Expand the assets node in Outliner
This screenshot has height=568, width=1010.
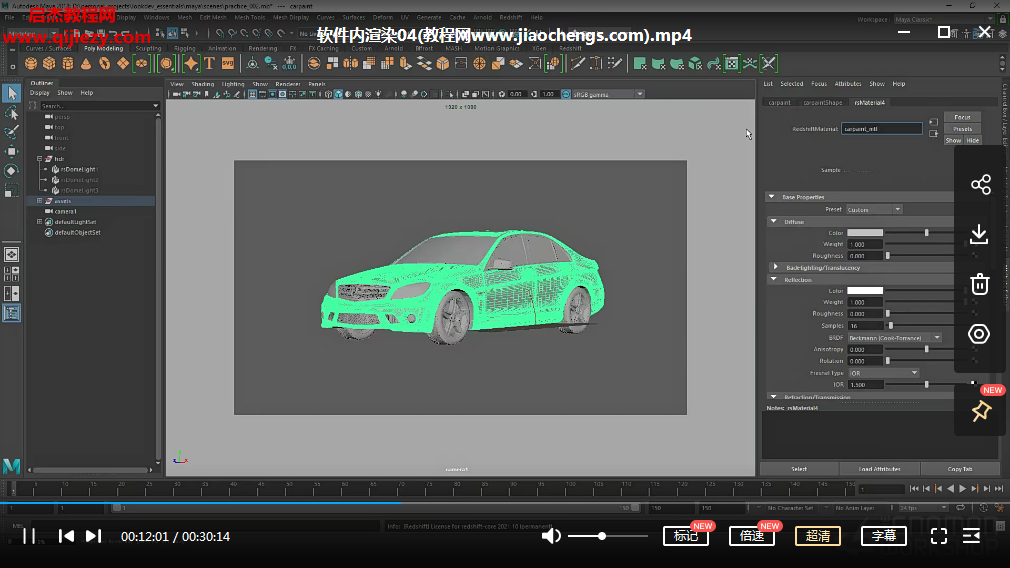(x=39, y=201)
